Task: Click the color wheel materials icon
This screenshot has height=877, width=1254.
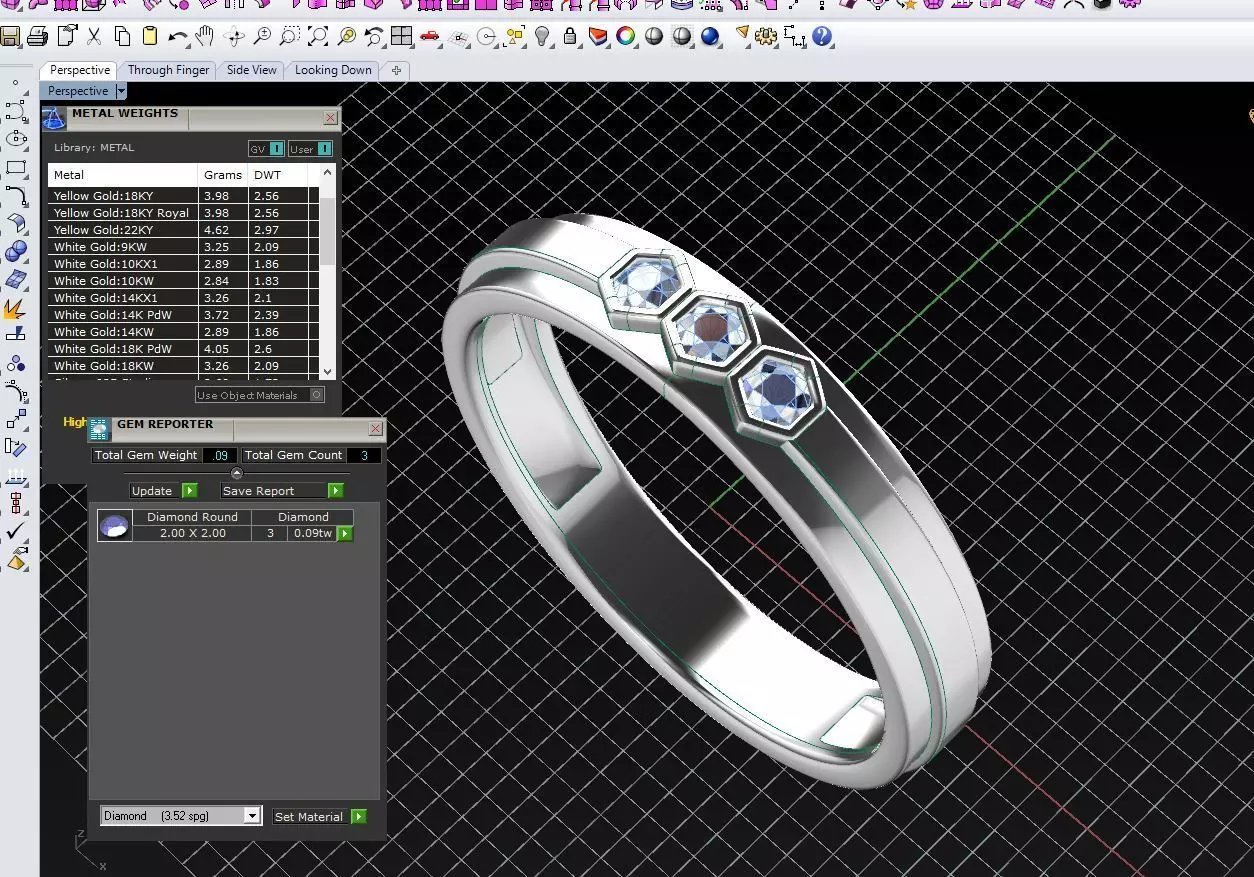Action: point(626,37)
